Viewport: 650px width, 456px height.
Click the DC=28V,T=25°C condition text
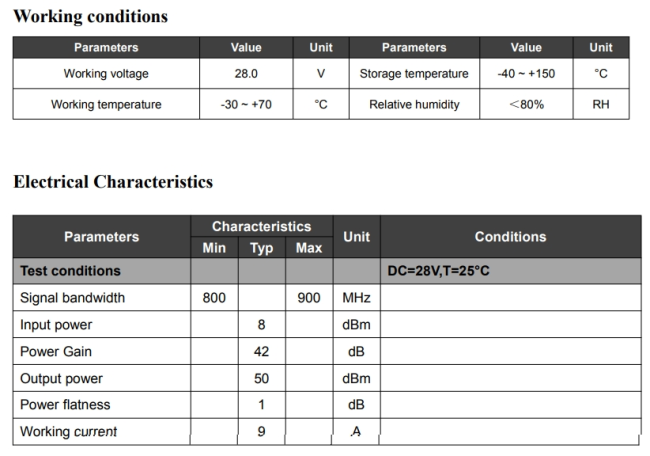[438, 271]
